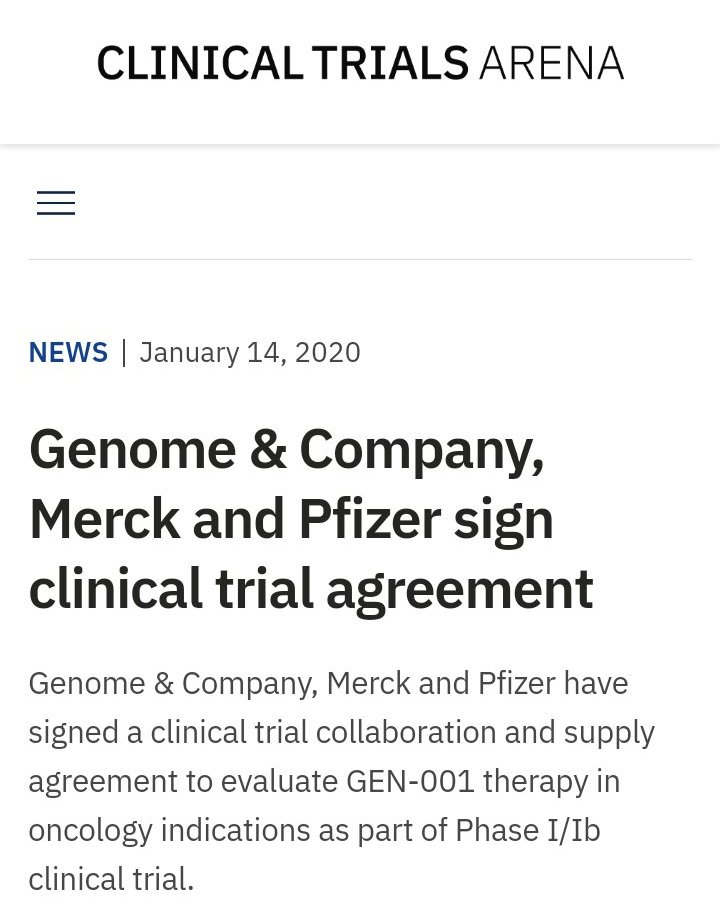Screen dimensions: 720x918
Task: Click the Clinical Trials Arena logo
Action: (x=360, y=63)
